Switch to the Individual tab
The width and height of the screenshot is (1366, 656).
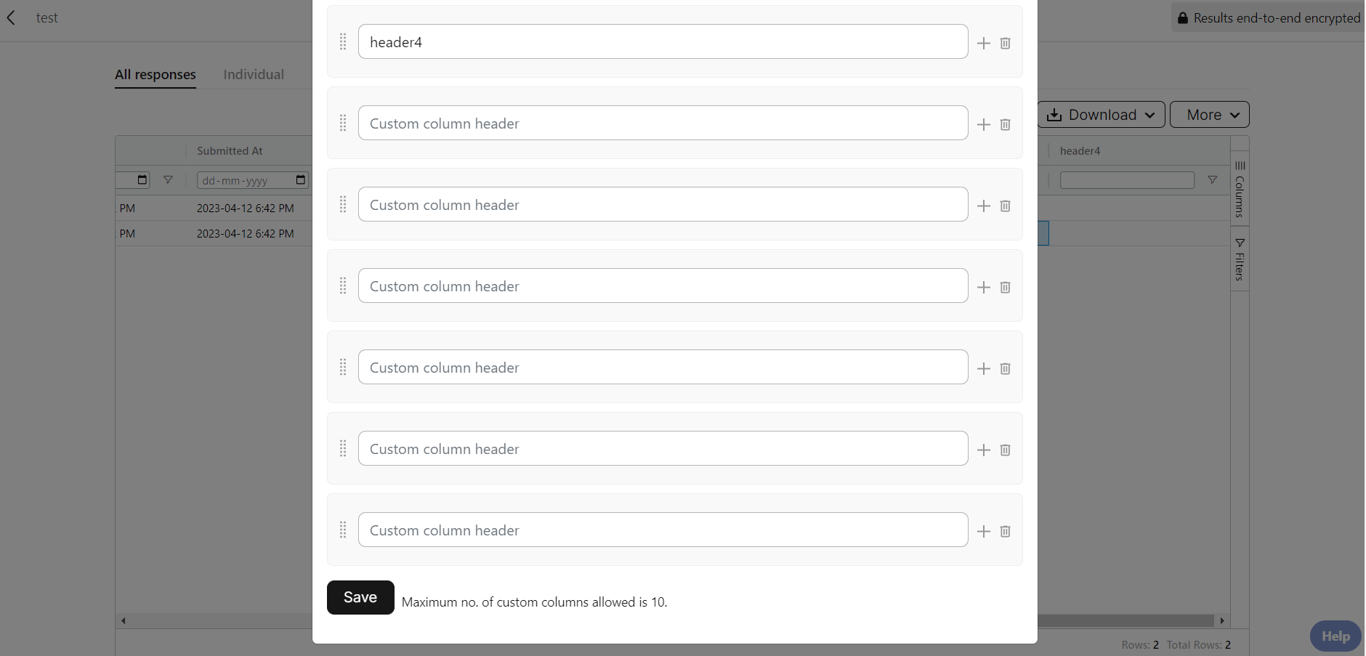(253, 74)
